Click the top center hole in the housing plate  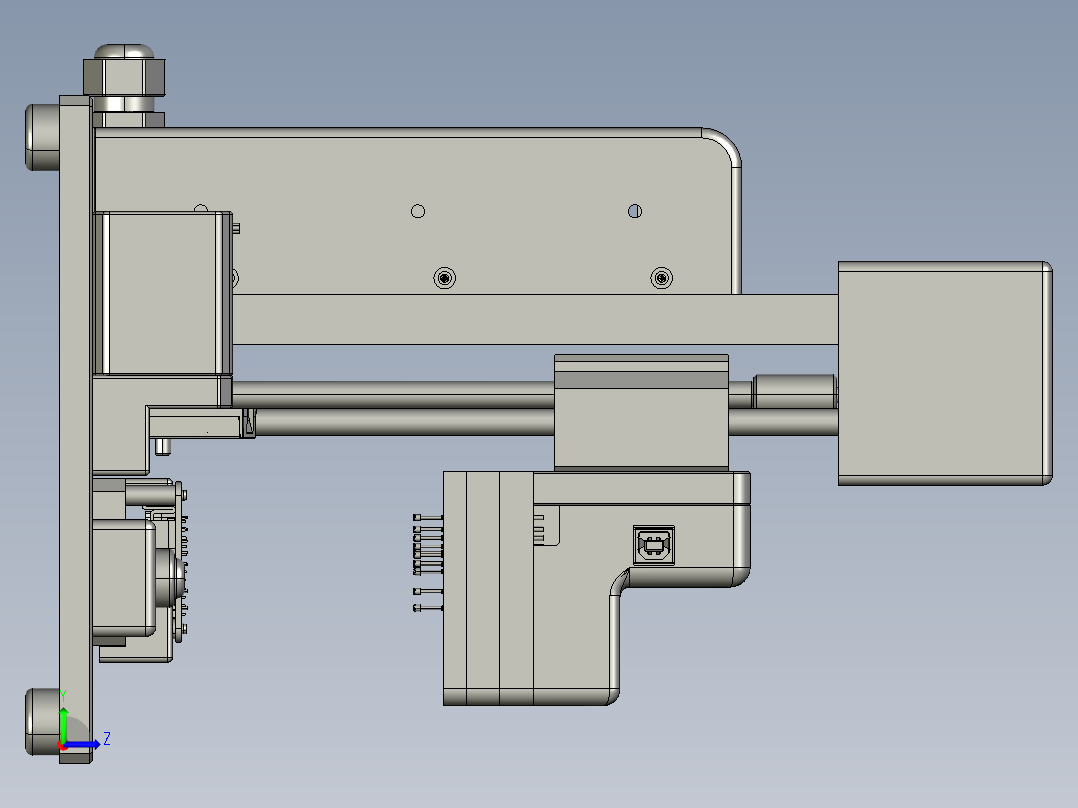[x=418, y=211]
